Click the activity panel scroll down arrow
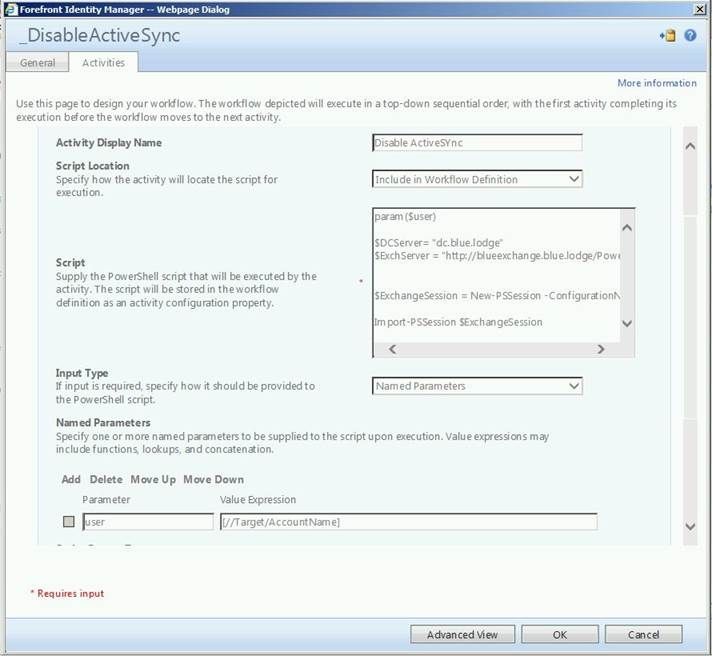This screenshot has width=712, height=656. click(x=690, y=527)
